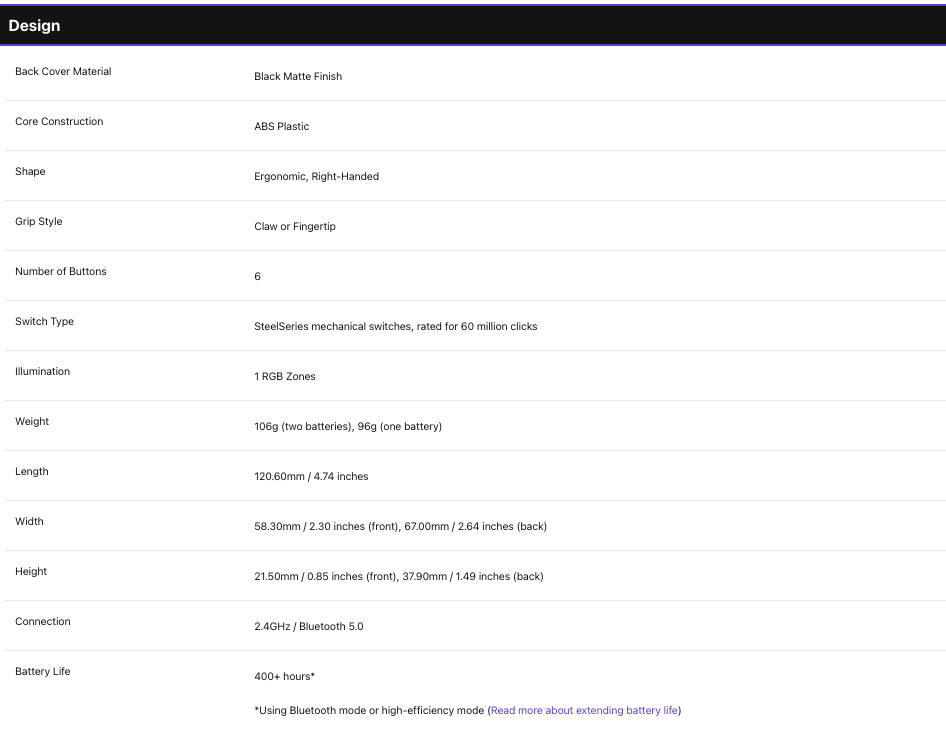The width and height of the screenshot is (946, 729).
Task: Select the Core Construction label
Action: [x=59, y=121]
